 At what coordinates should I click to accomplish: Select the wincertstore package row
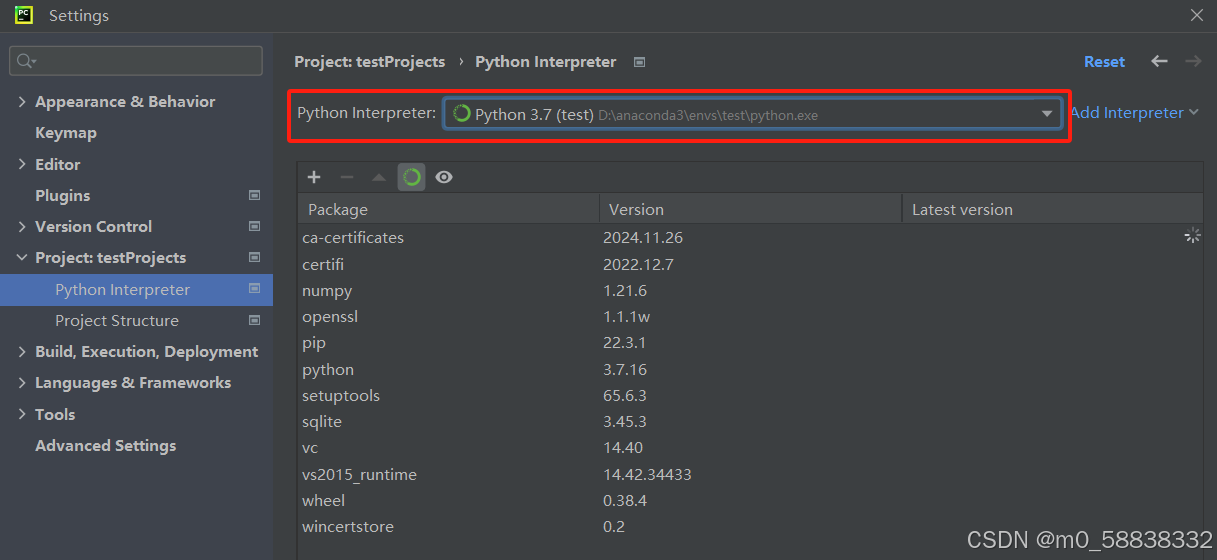[x=750, y=526]
